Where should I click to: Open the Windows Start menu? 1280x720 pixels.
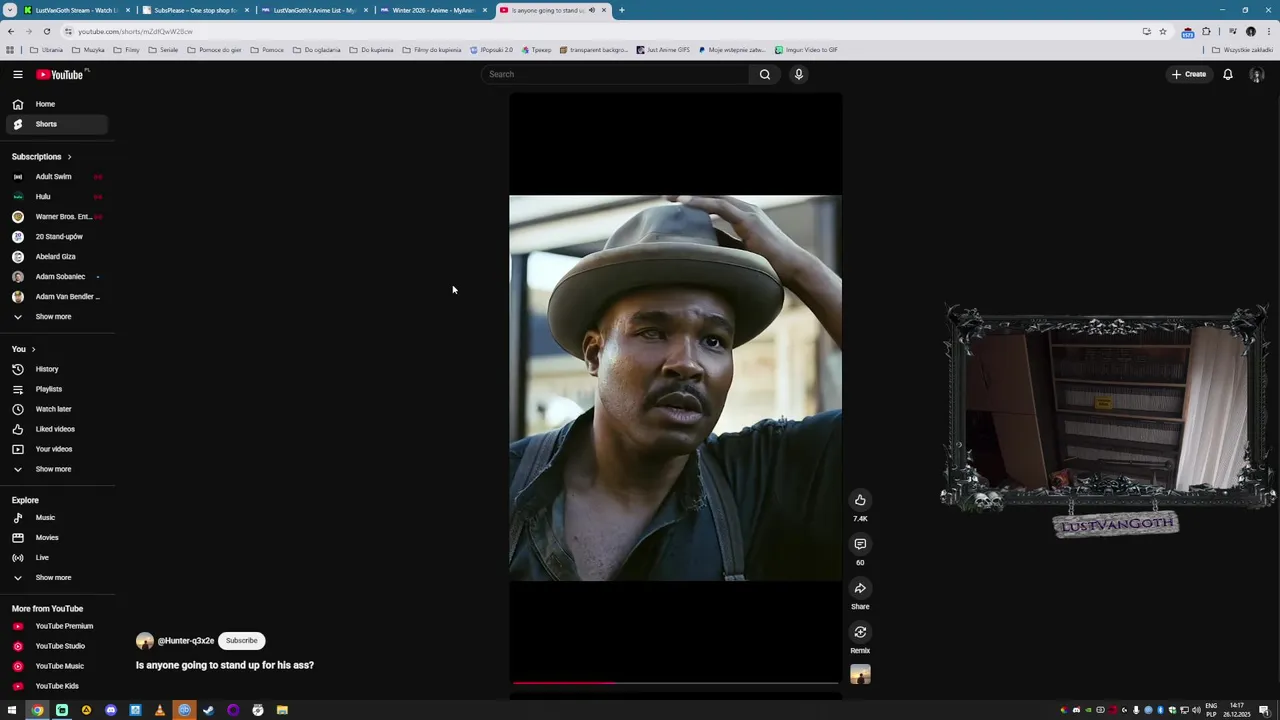click(x=12, y=710)
